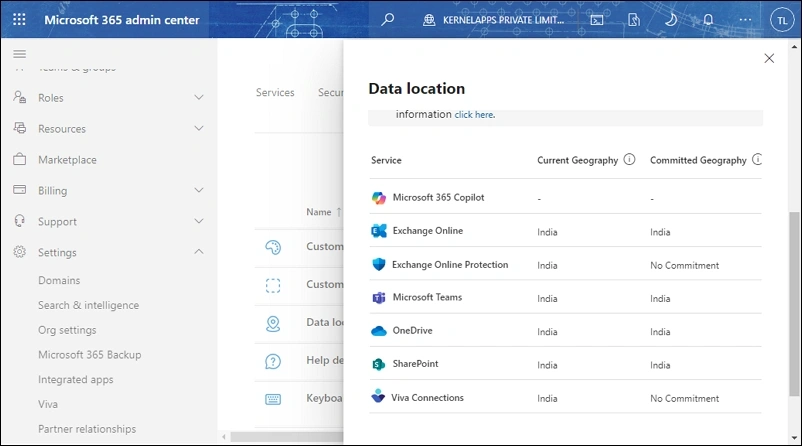Click the OneDrive service name

point(412,330)
